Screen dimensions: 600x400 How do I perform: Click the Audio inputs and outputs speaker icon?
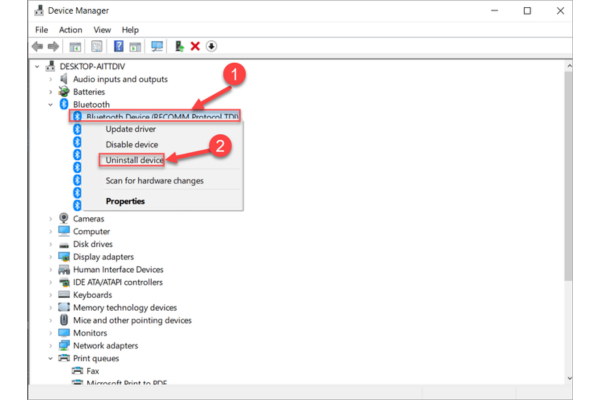(x=64, y=79)
